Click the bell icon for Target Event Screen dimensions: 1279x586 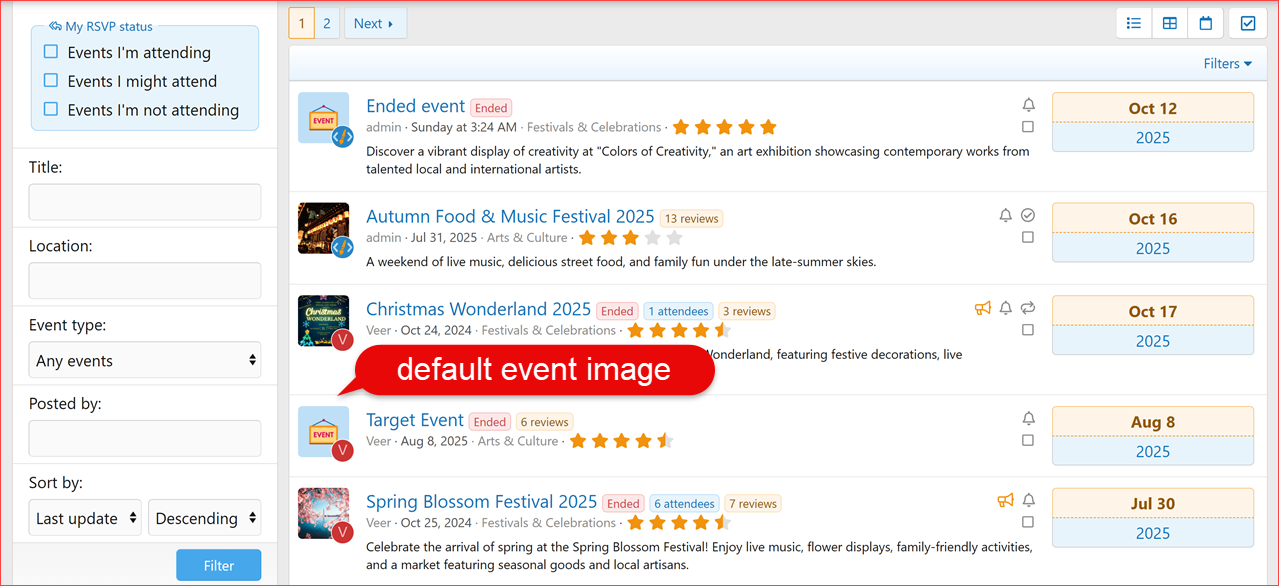[x=1028, y=419]
